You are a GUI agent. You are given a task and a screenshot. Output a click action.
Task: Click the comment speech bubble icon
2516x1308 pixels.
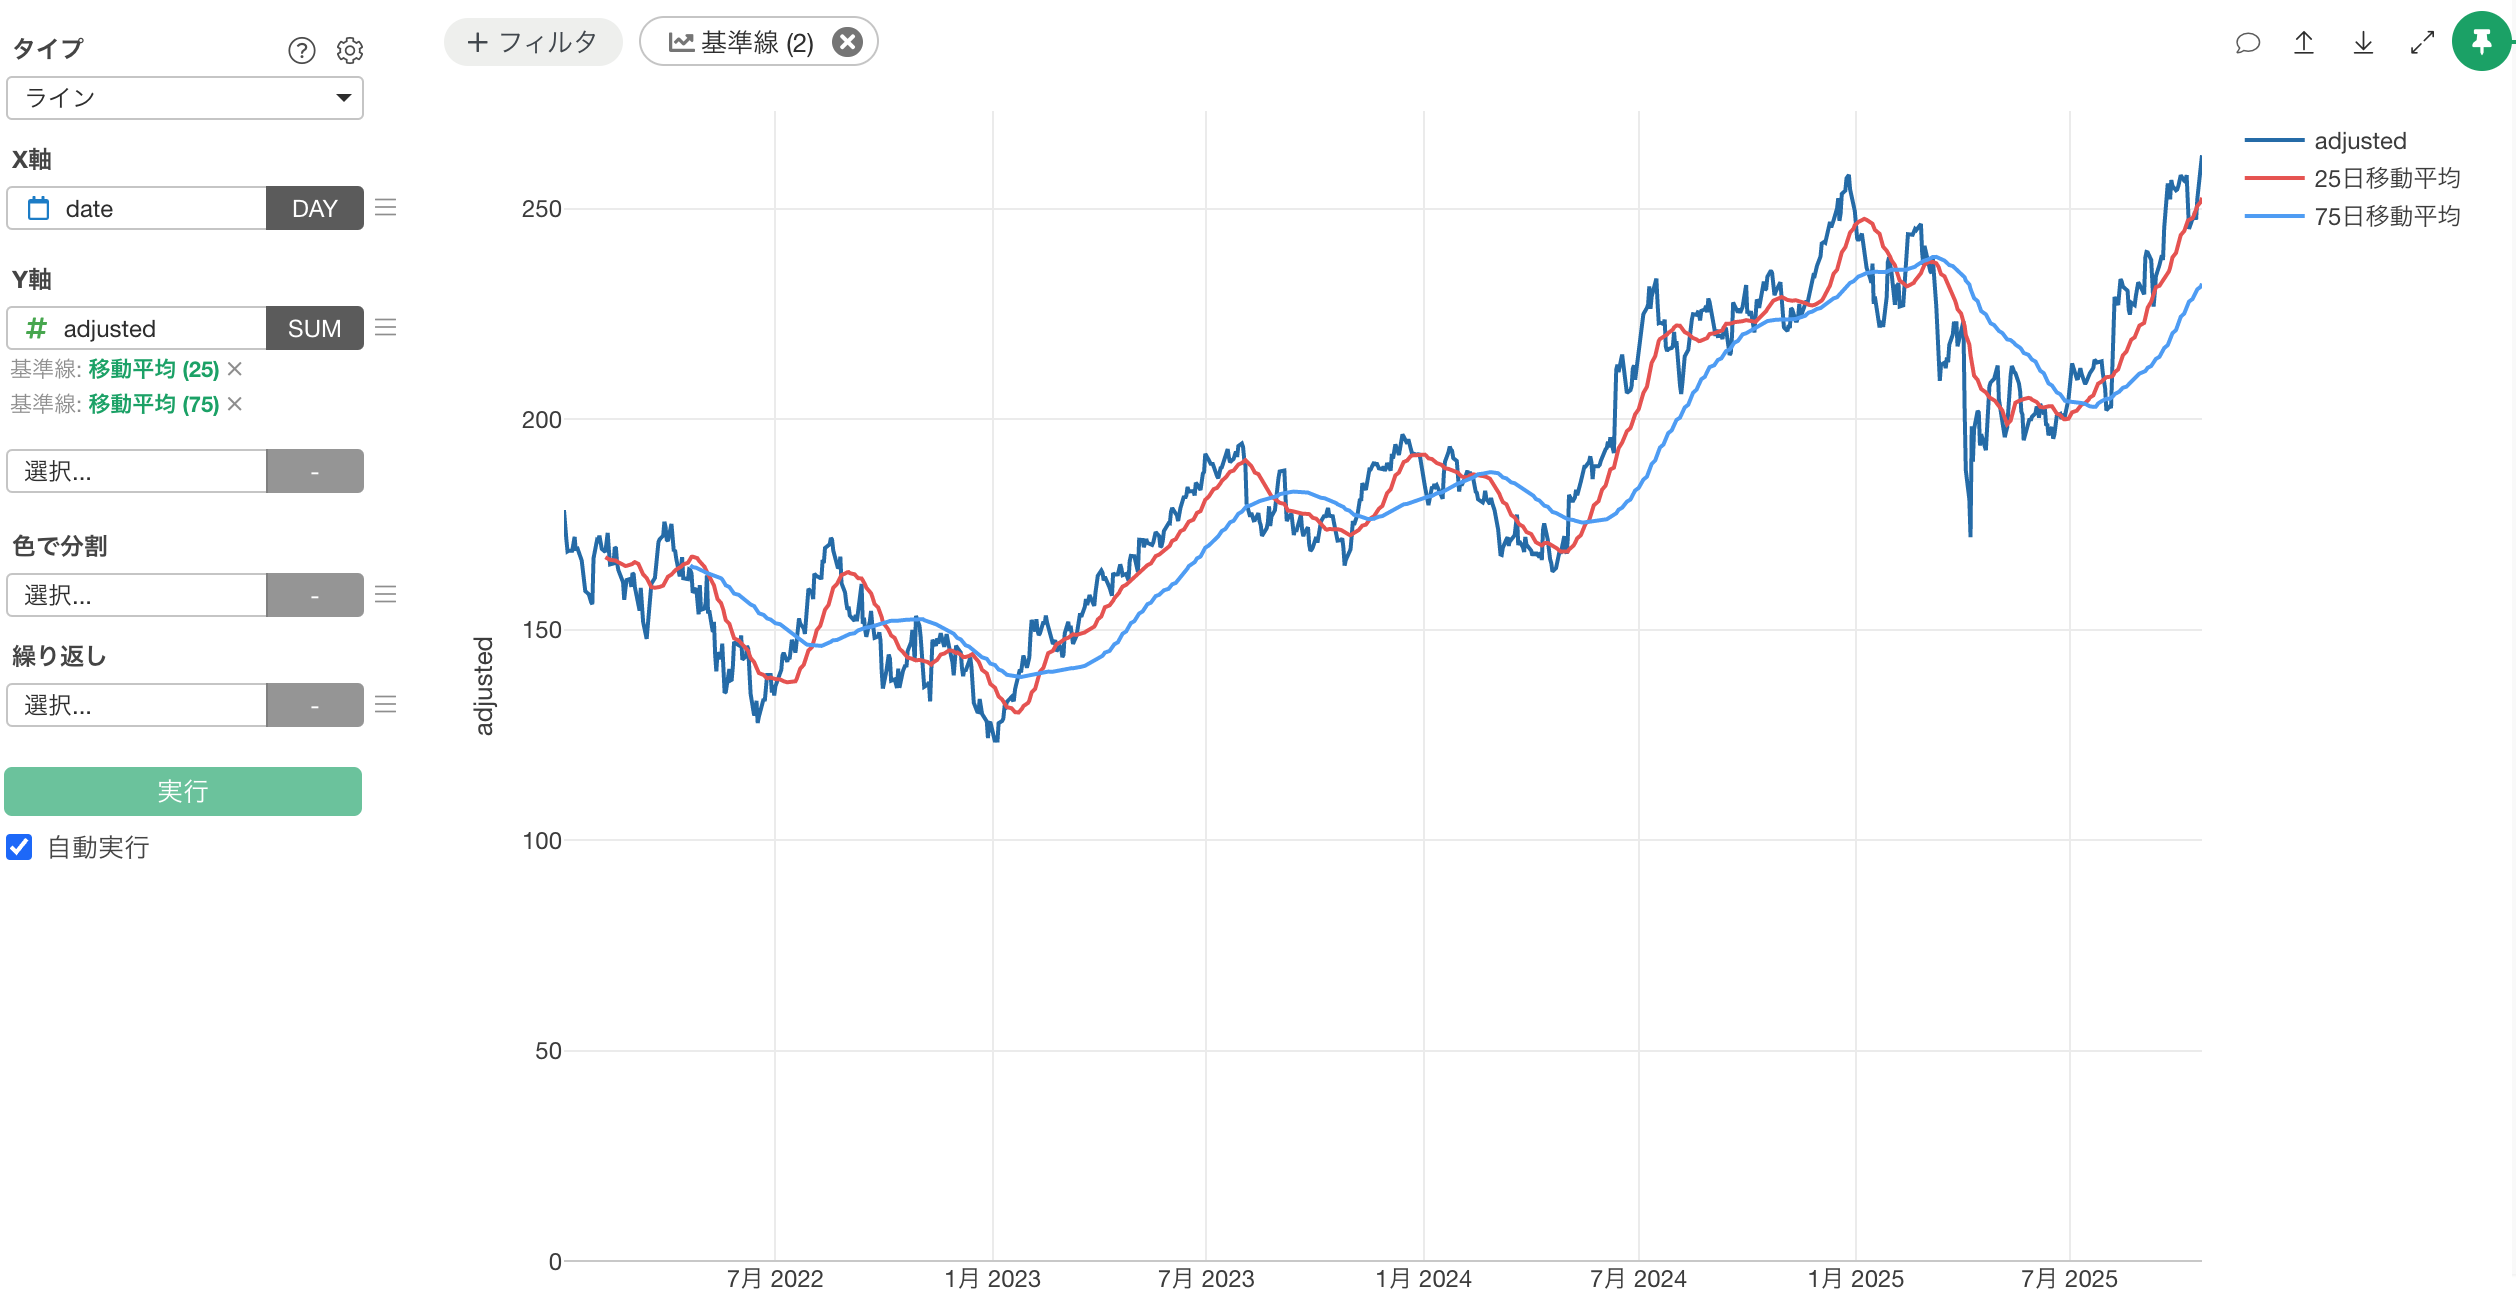(2247, 43)
